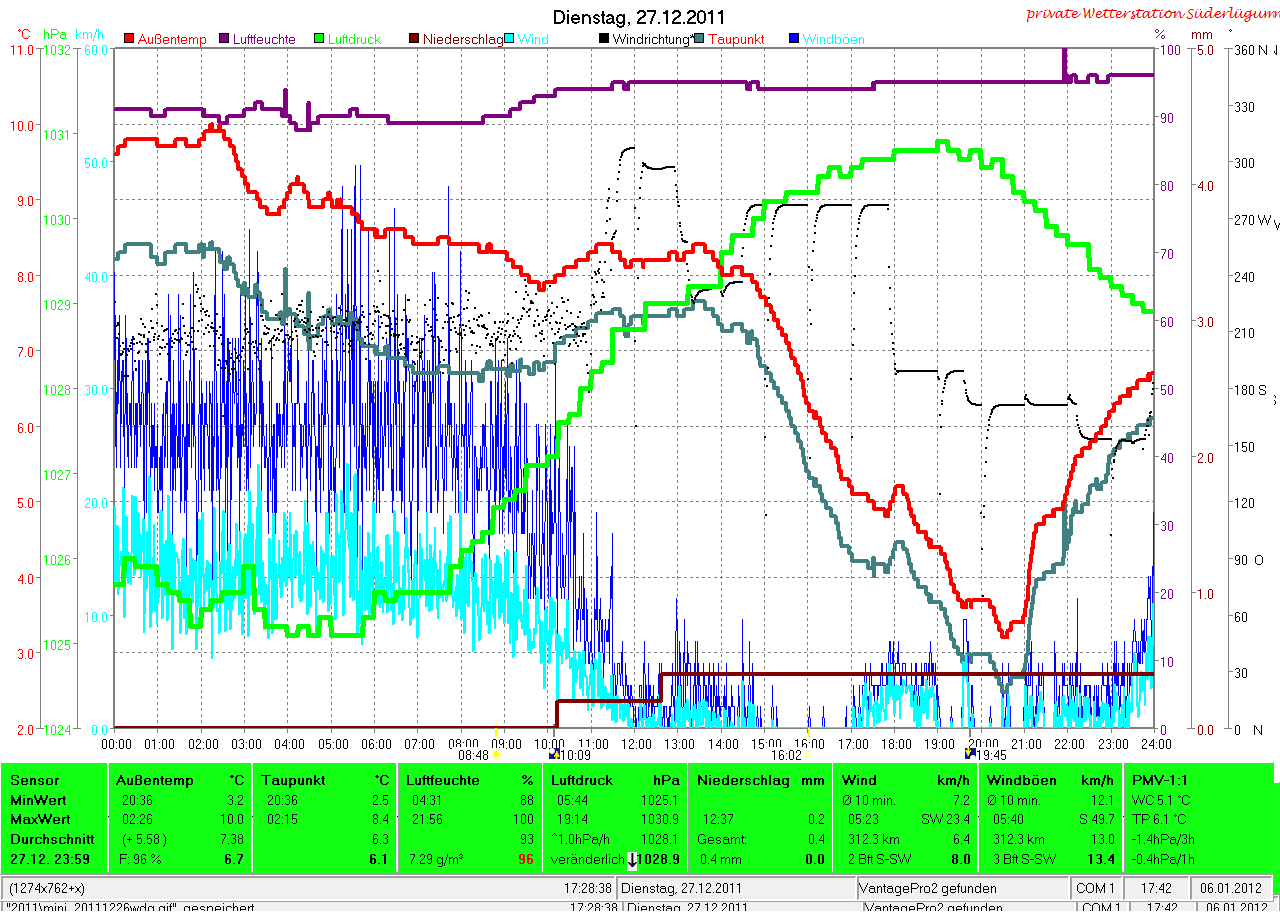This screenshot has width=1280, height=912.
Task: Click the dark red Niederschlag legend square
Action: pyautogui.click(x=415, y=39)
